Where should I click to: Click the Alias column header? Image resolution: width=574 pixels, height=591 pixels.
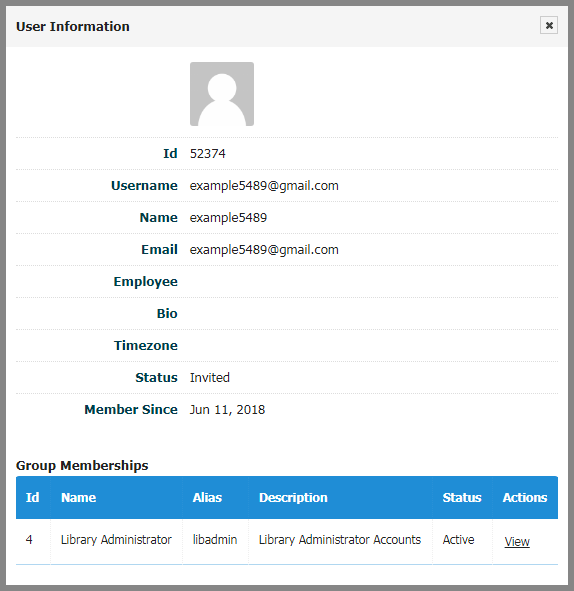coord(215,498)
